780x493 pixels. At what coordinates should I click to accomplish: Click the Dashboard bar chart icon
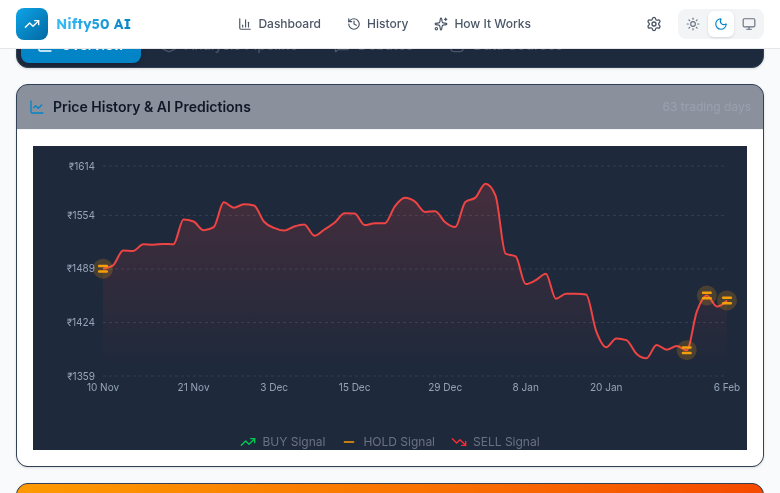(x=245, y=24)
